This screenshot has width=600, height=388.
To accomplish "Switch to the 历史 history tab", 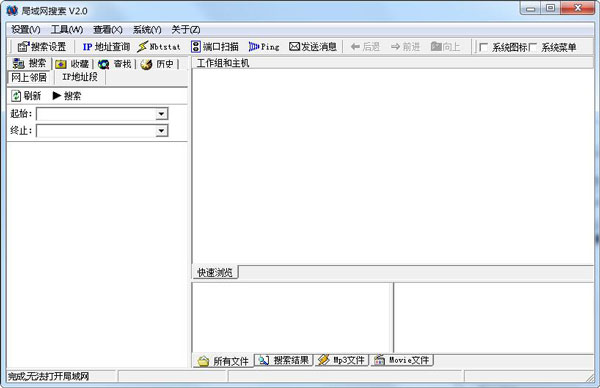I will pyautogui.click(x=157, y=64).
